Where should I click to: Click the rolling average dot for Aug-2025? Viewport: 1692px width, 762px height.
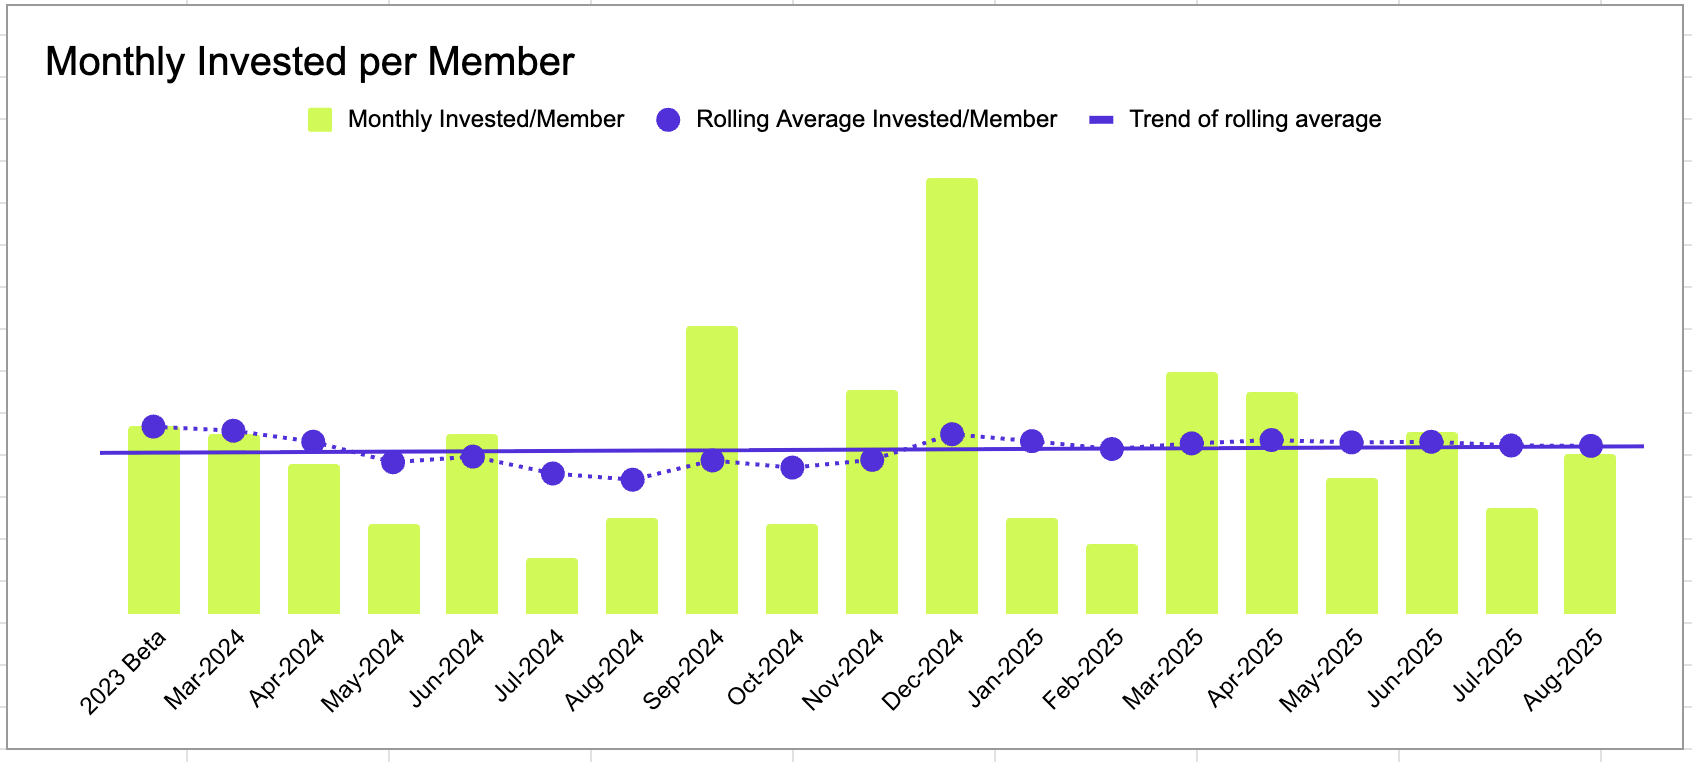point(1591,446)
